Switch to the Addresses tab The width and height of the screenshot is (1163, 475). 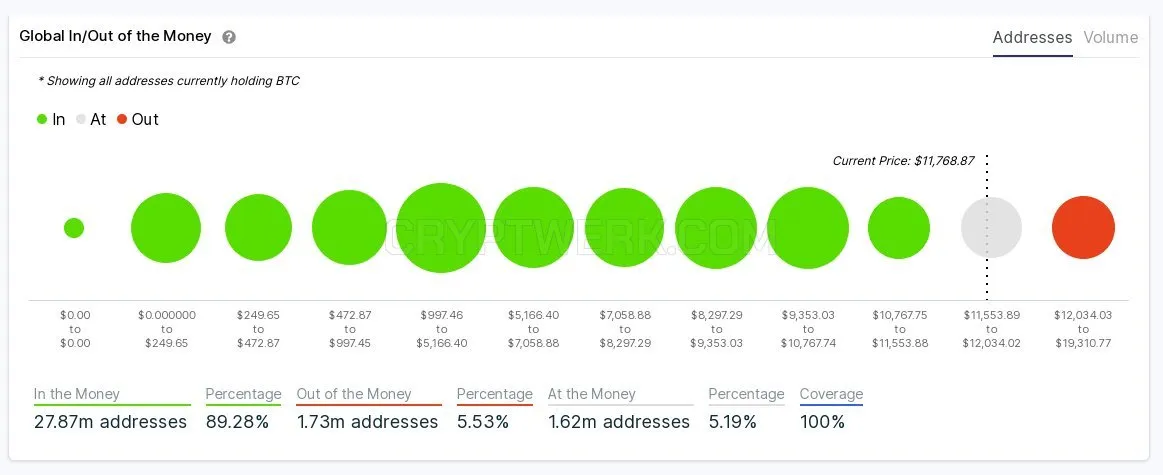(x=1032, y=37)
